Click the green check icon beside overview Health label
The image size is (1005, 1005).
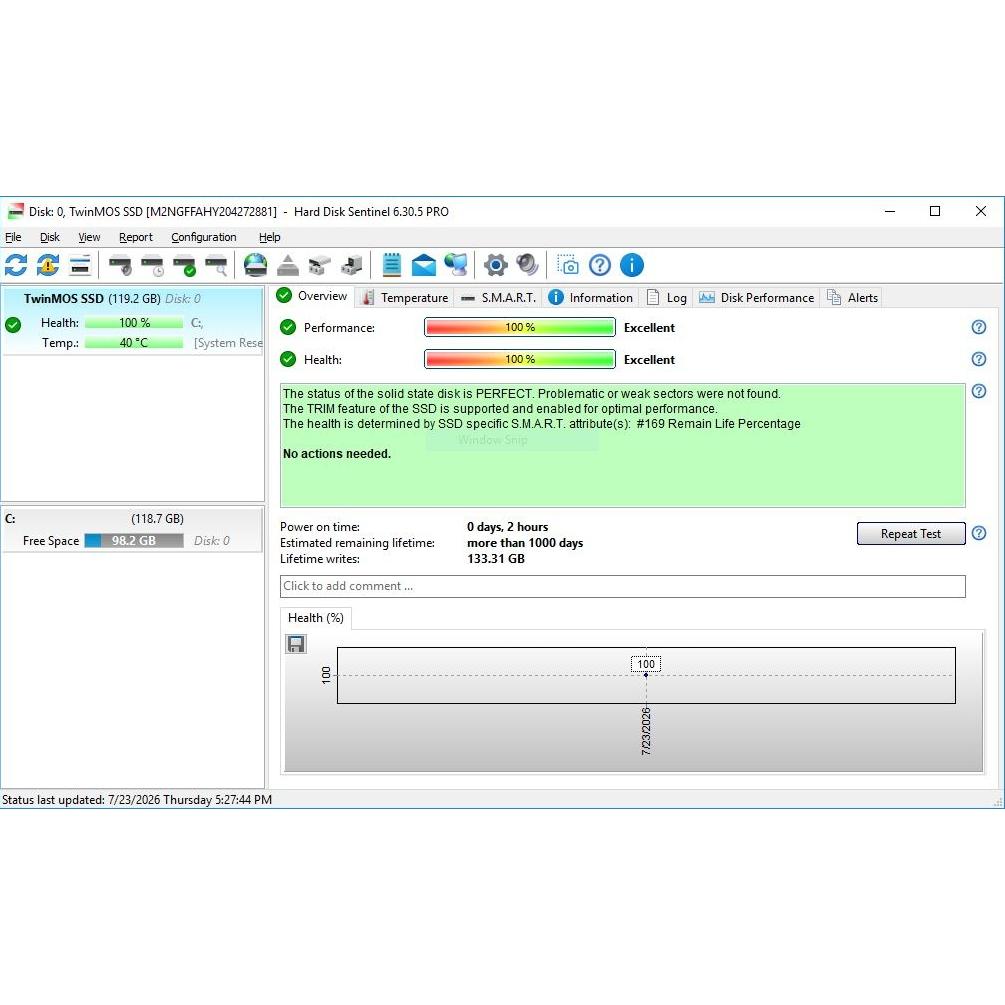288,359
